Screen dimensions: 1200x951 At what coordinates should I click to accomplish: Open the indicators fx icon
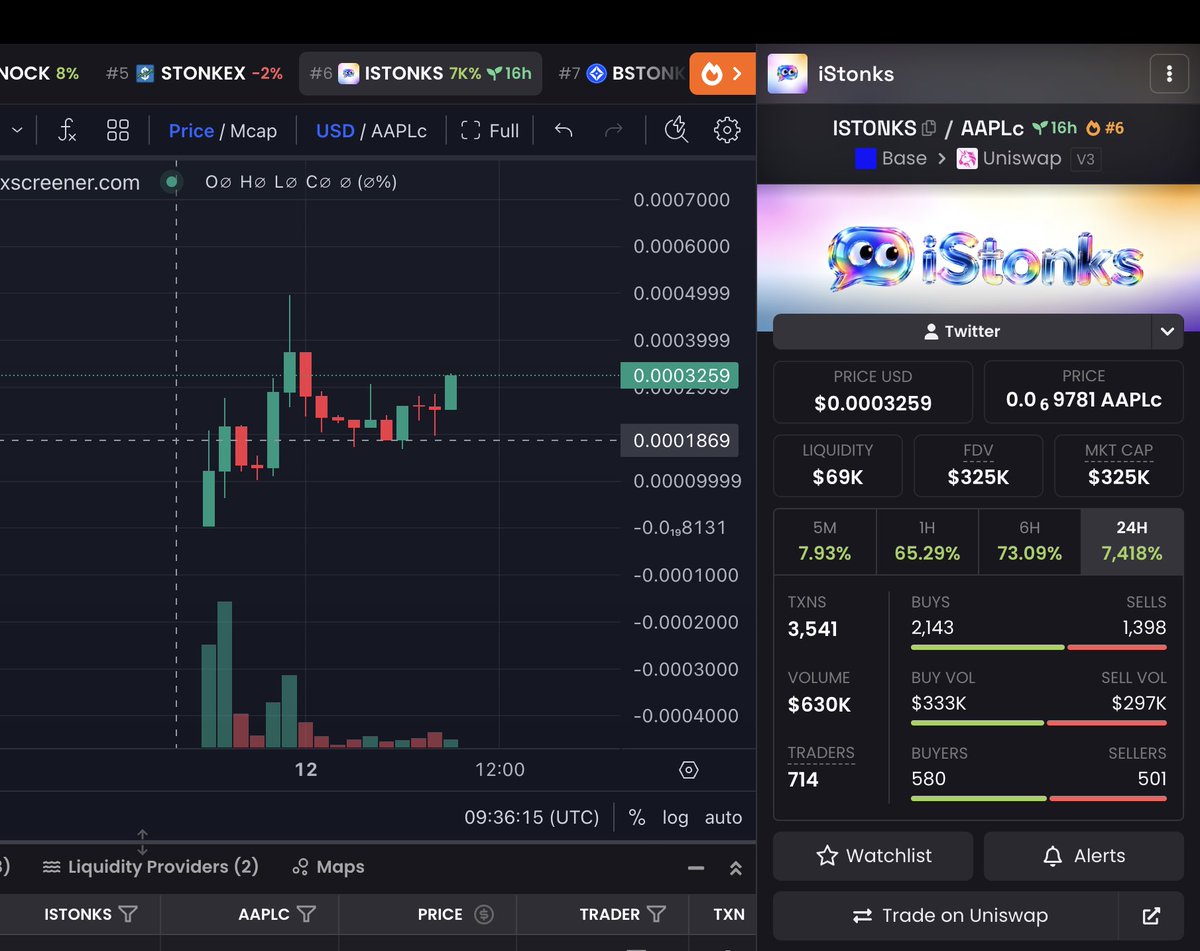pos(67,130)
